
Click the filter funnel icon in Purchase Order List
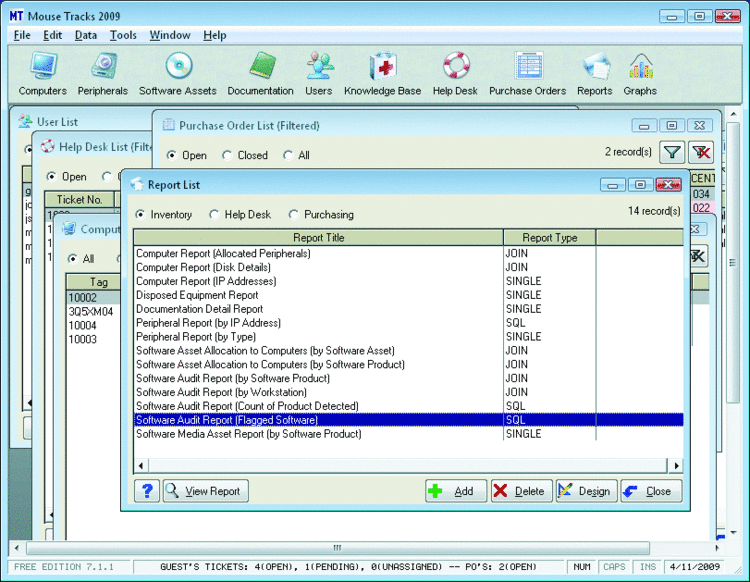tap(672, 153)
